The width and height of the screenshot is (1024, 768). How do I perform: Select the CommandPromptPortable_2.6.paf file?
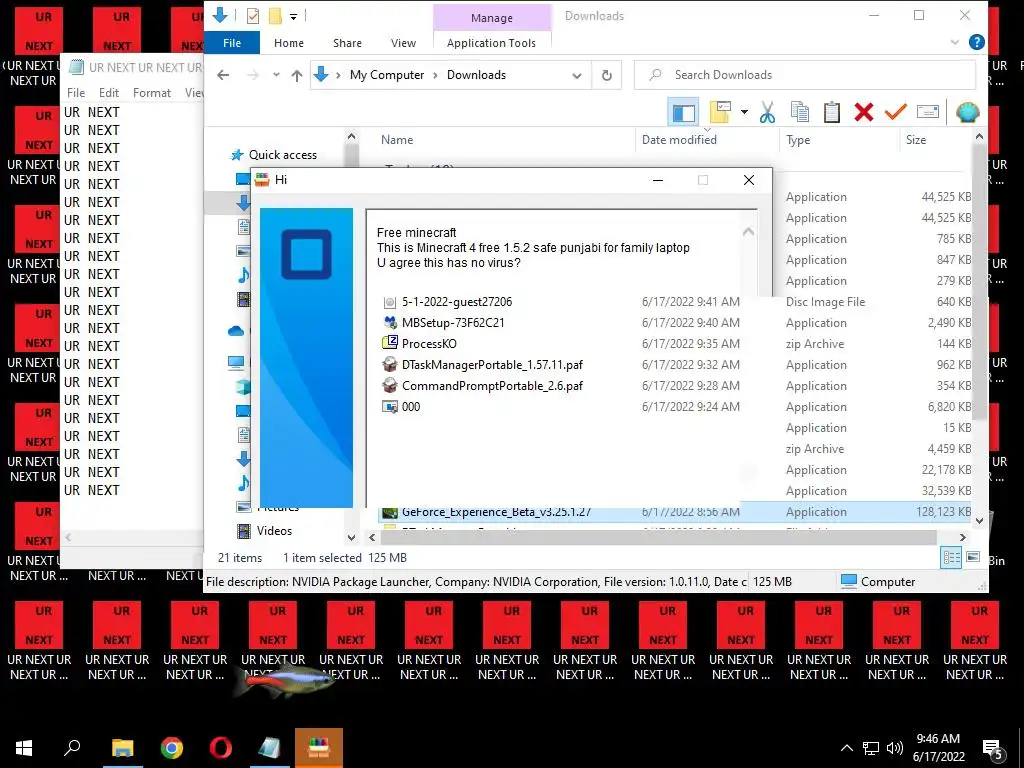pos(492,385)
